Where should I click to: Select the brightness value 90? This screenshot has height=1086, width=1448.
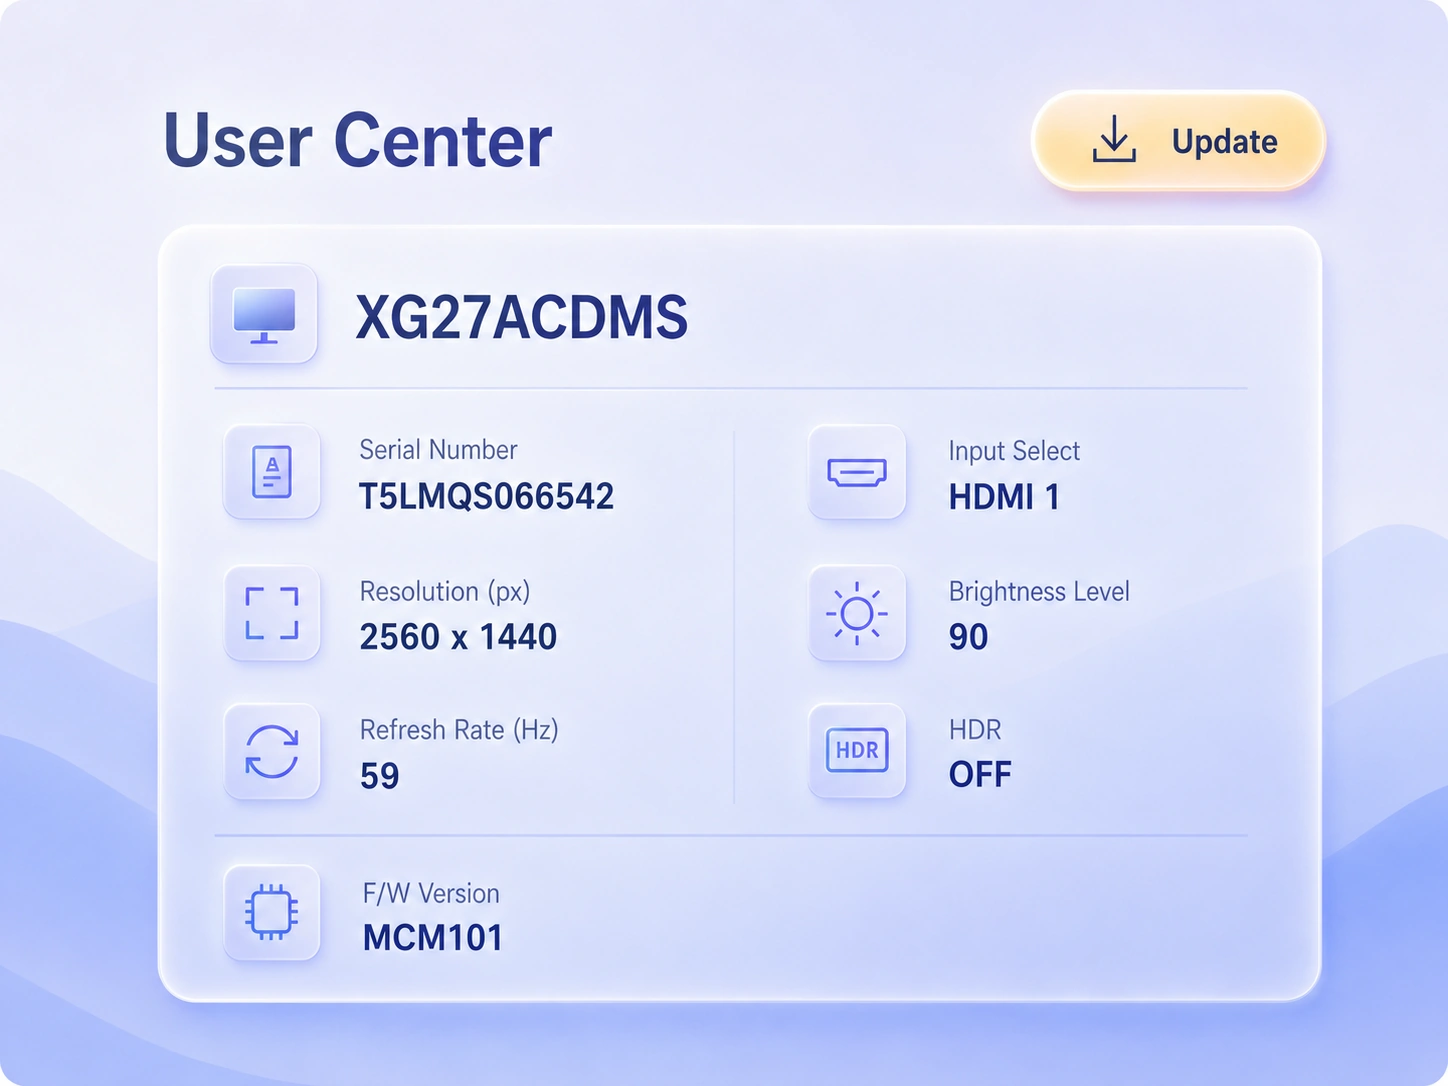[969, 636]
